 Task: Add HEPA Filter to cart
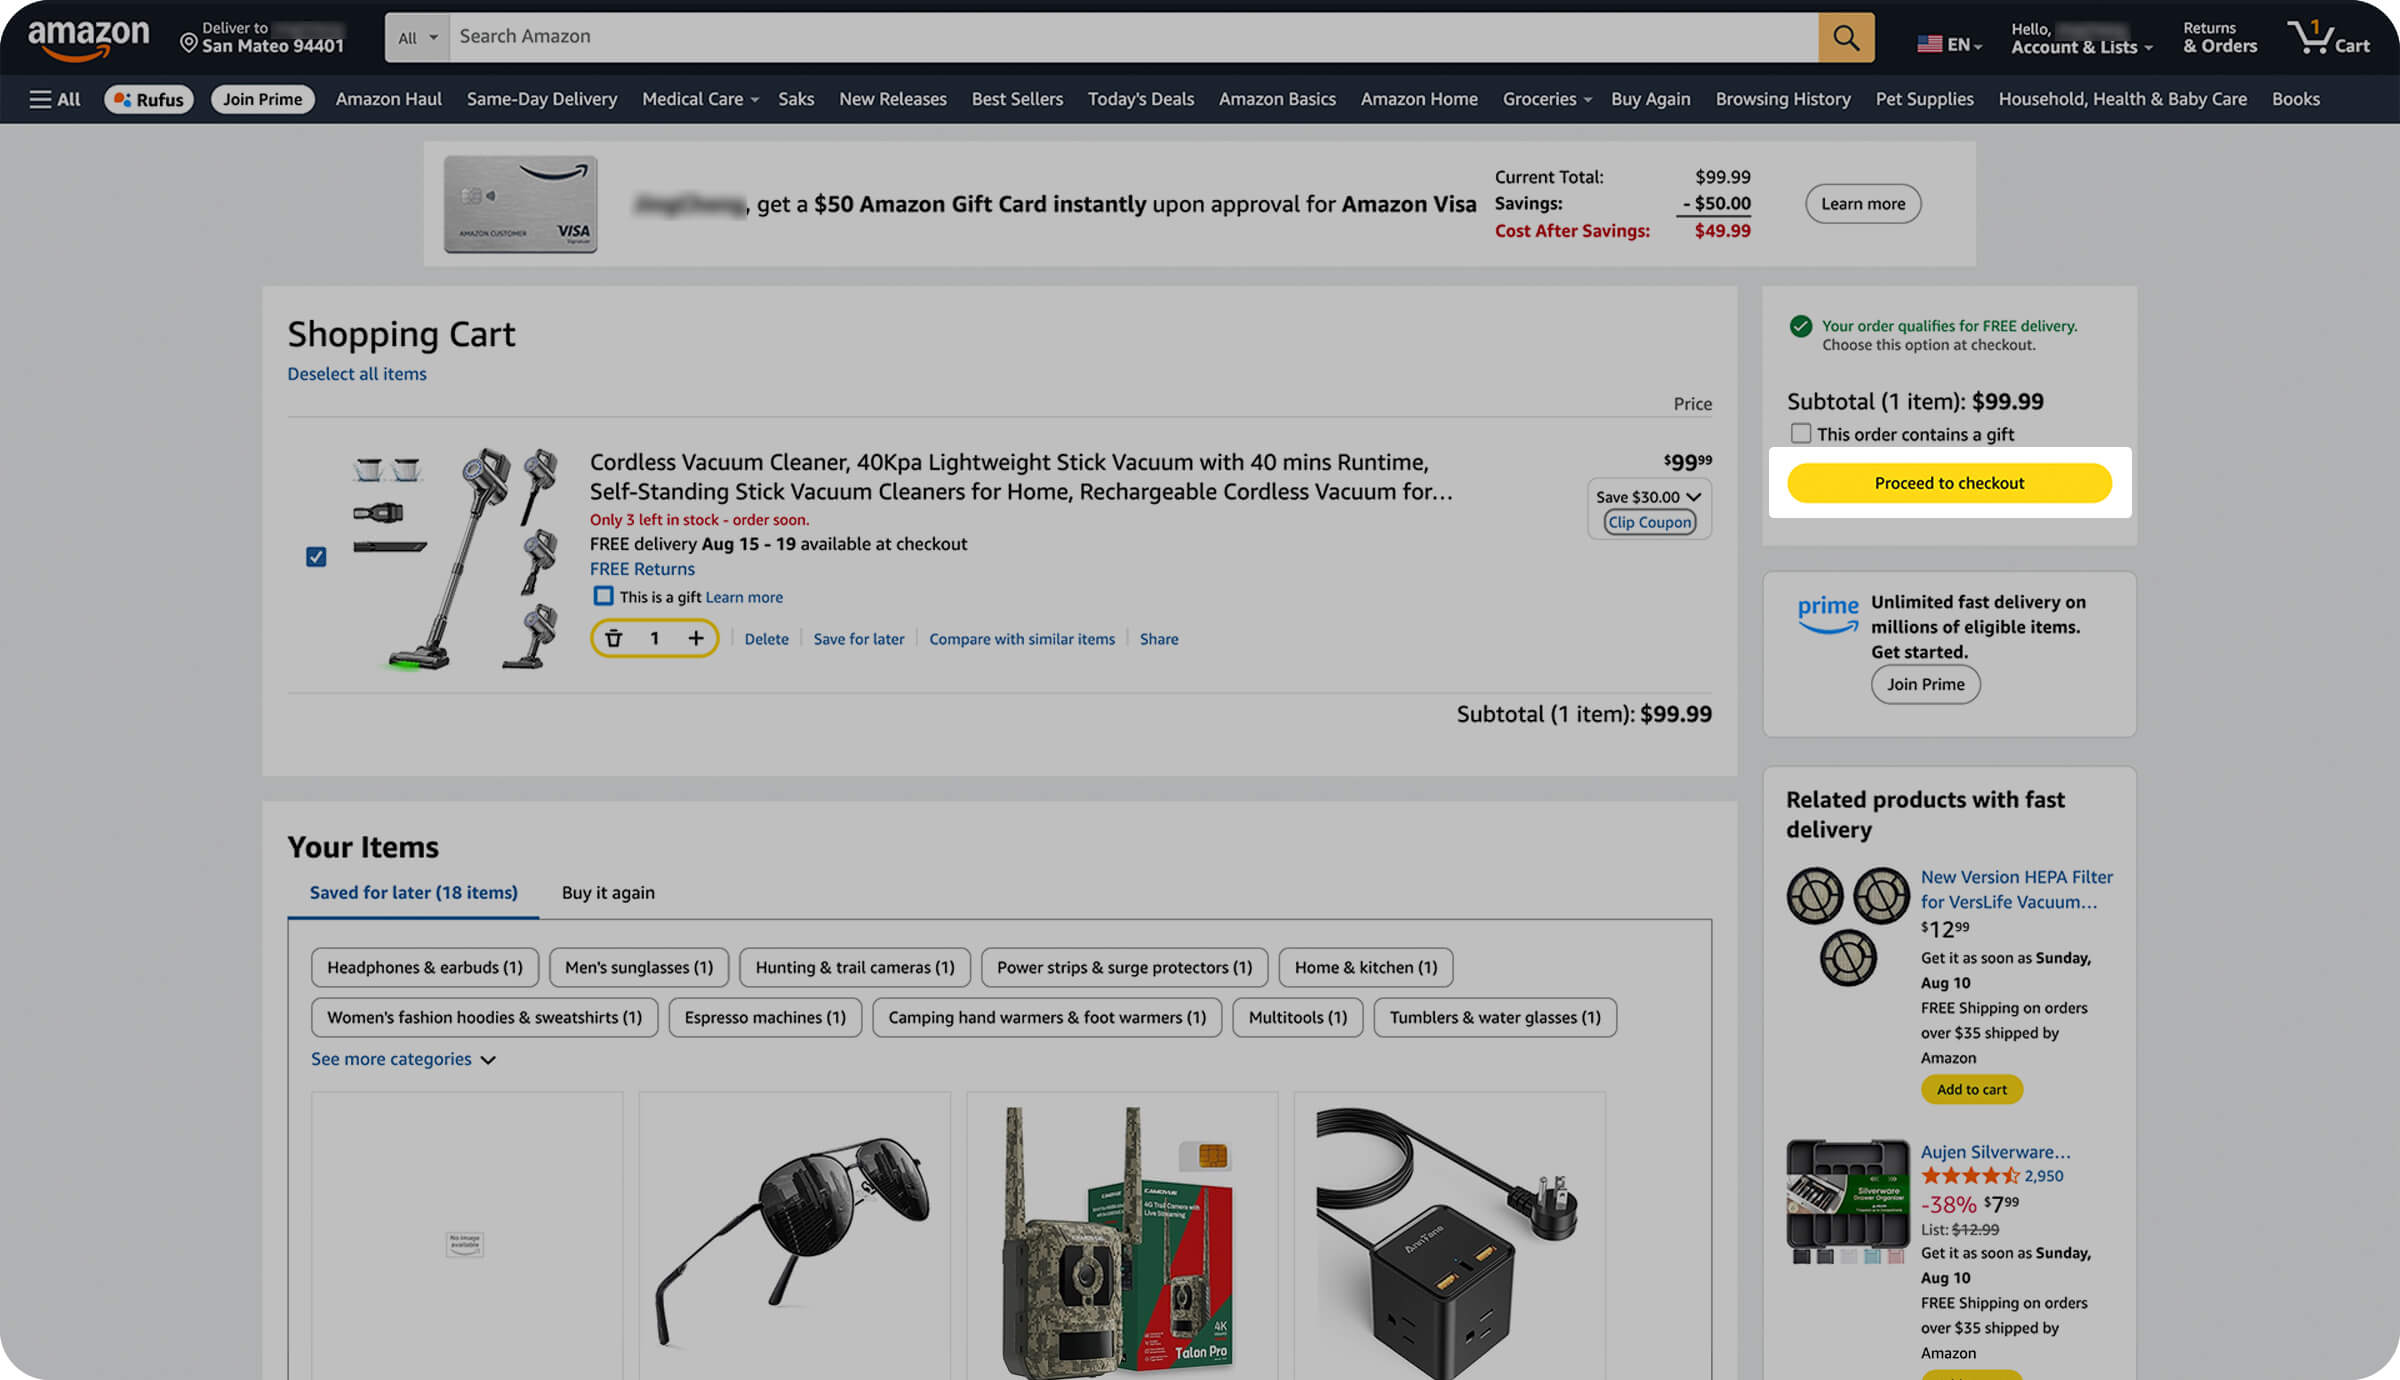point(1971,1089)
